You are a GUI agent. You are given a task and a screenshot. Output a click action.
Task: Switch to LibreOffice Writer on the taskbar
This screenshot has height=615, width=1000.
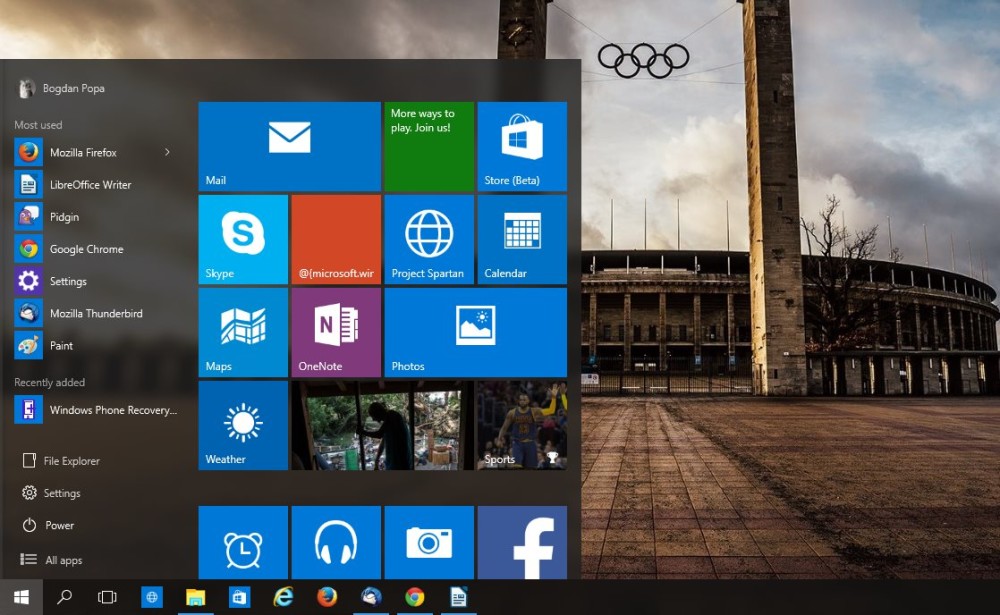(x=458, y=597)
